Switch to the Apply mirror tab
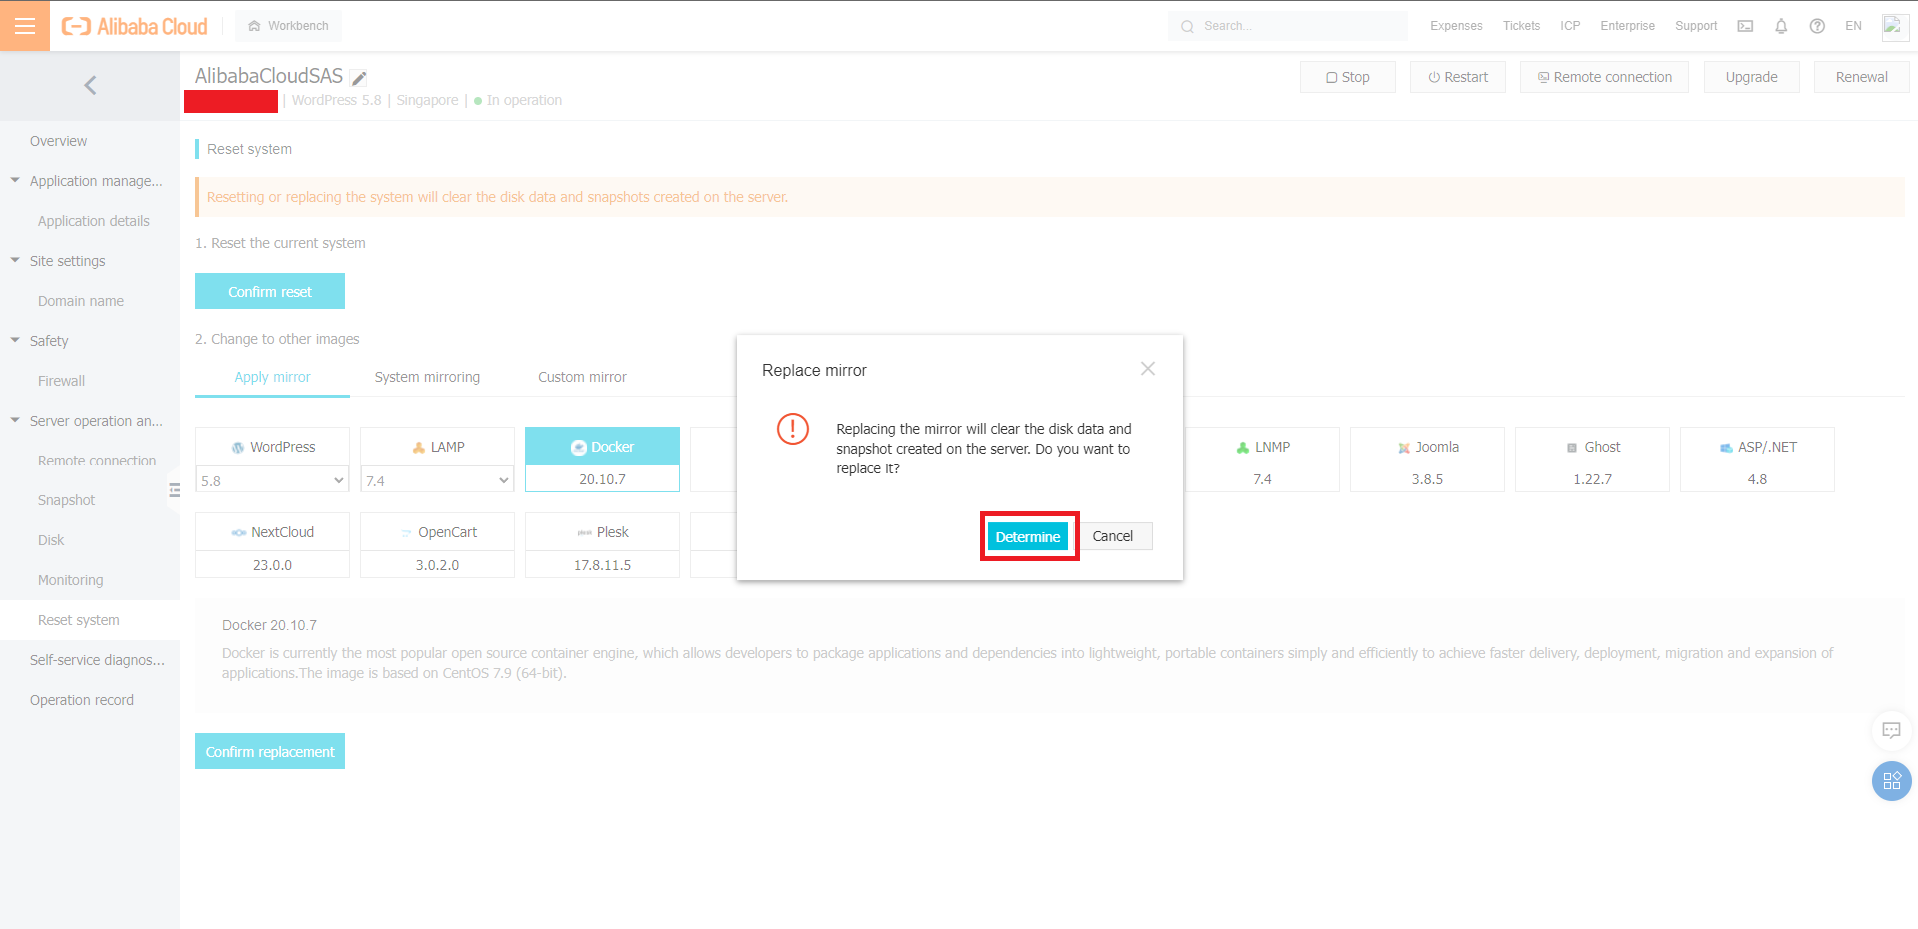This screenshot has height=929, width=1918. point(272,377)
